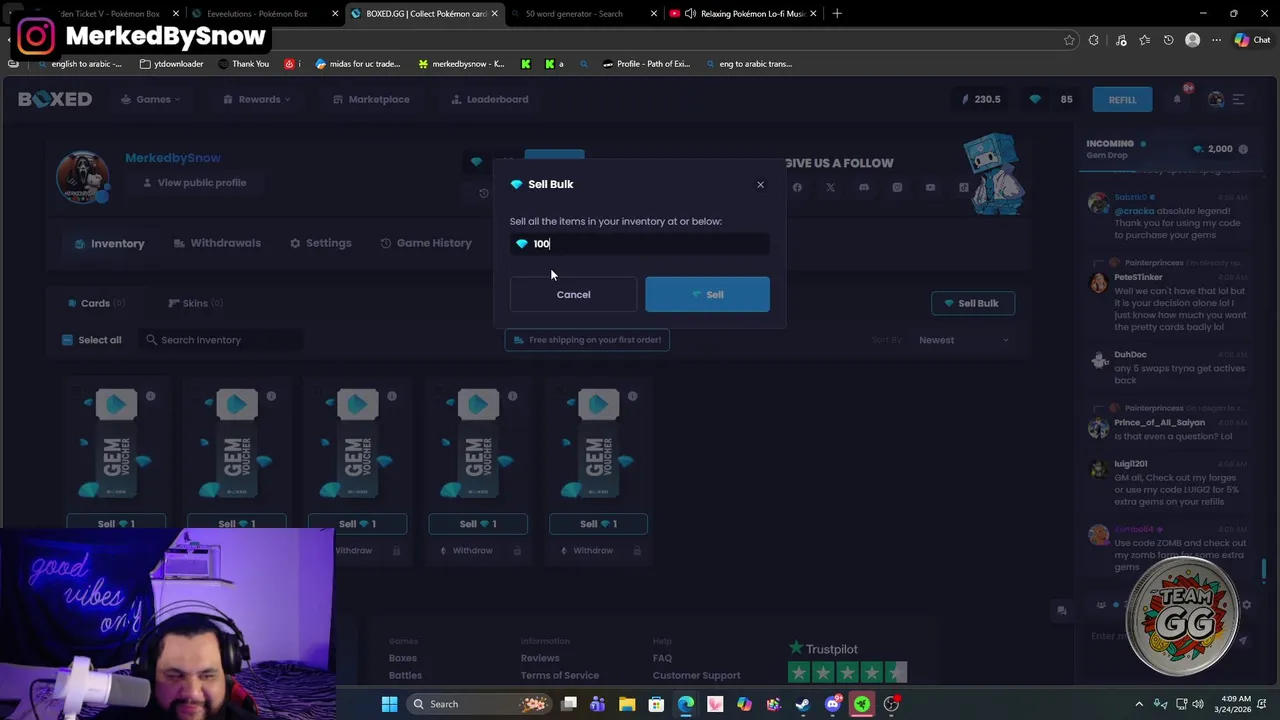Click info icon on fourth Gem Voucher
The height and width of the screenshot is (720, 1280).
[512, 396]
